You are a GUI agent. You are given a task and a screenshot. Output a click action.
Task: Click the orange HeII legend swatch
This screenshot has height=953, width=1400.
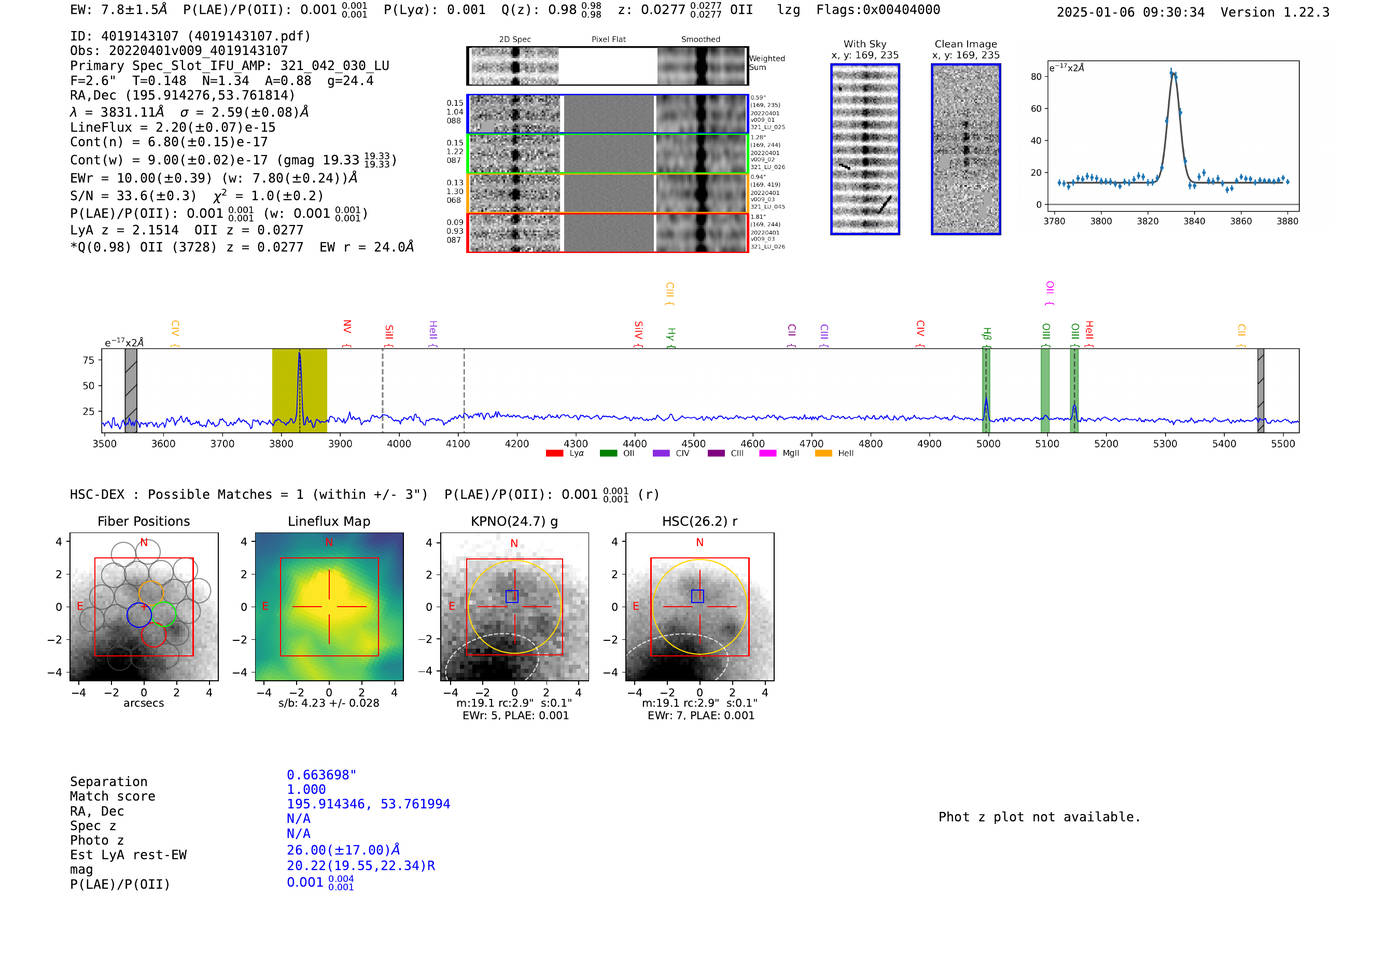tap(823, 454)
